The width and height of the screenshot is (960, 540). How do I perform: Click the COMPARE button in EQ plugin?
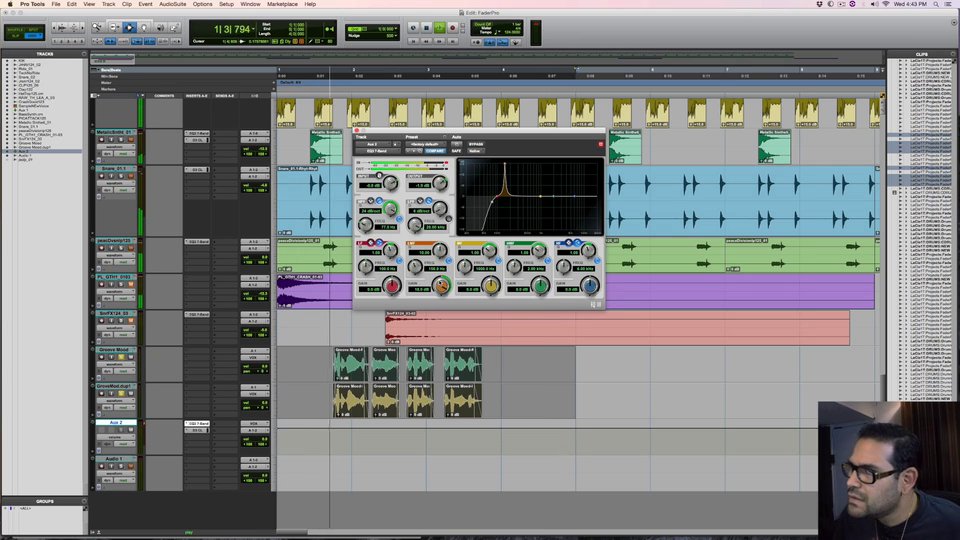click(x=435, y=151)
